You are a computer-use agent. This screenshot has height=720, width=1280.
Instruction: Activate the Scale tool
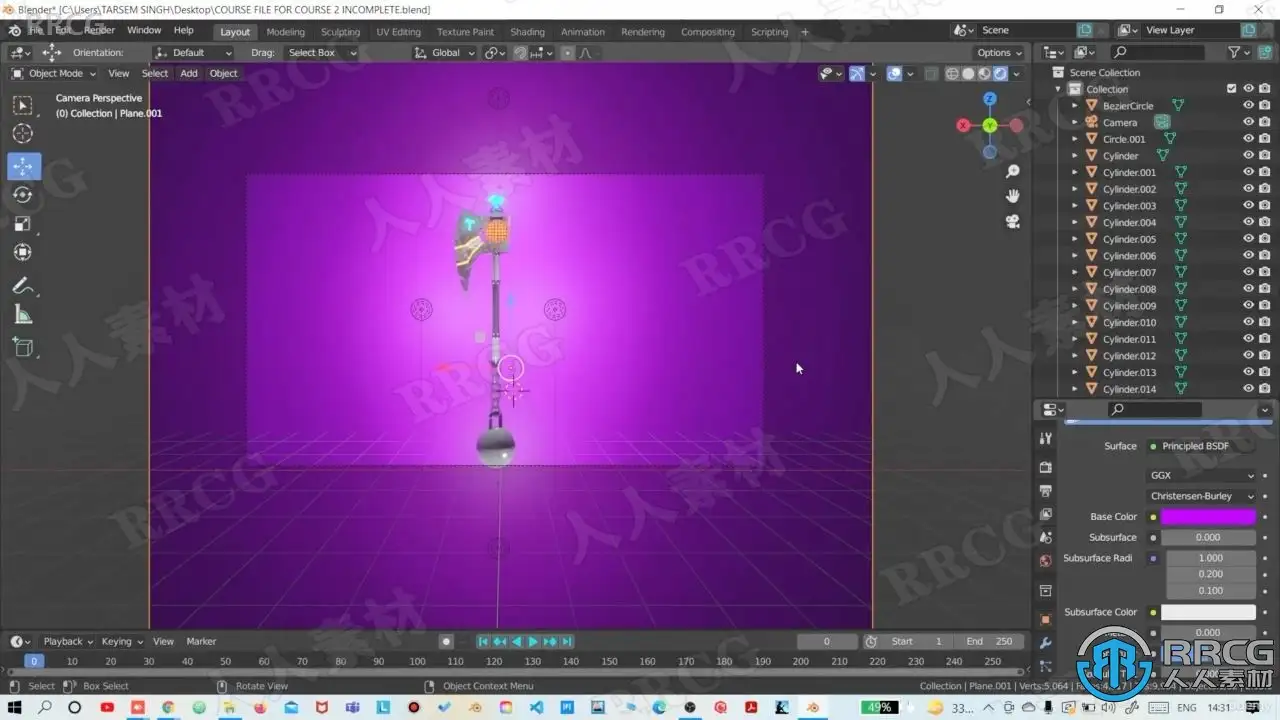click(22, 224)
